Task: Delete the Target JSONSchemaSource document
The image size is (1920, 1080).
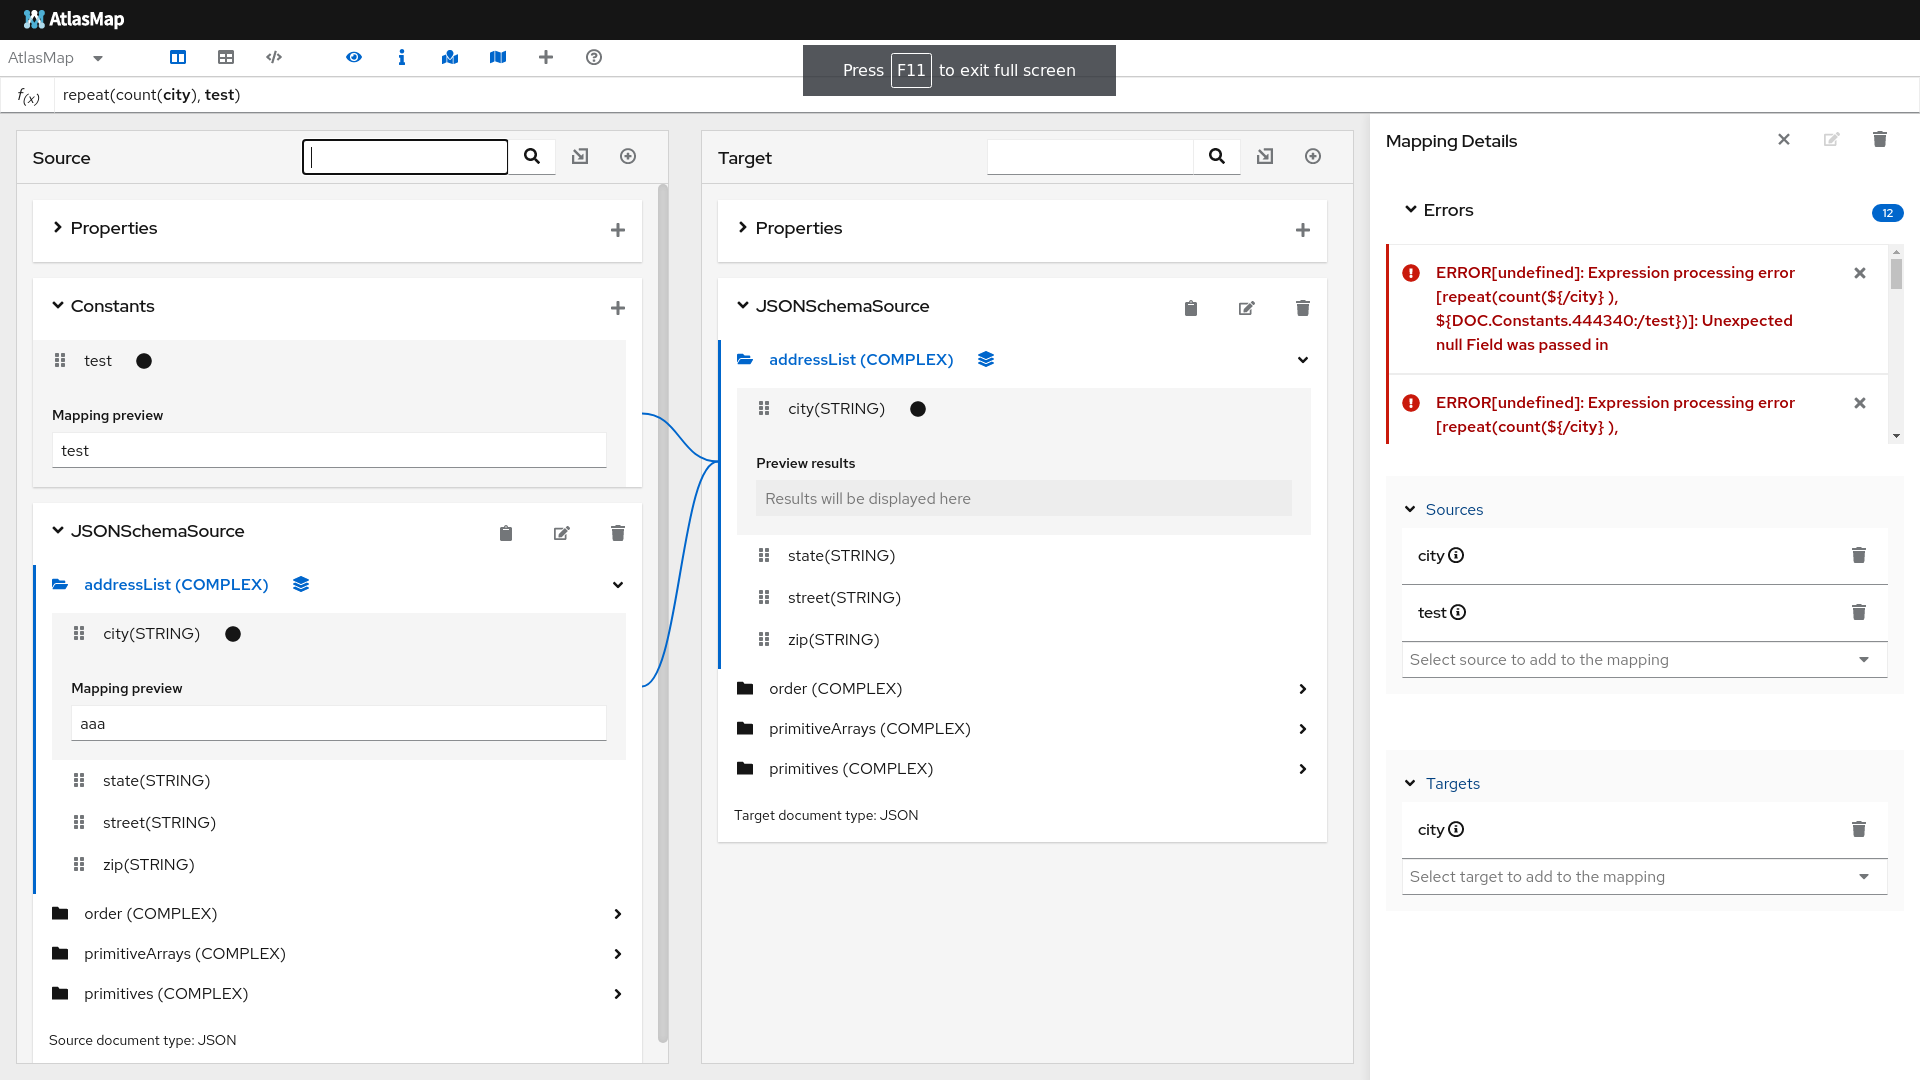Action: pos(1303,308)
